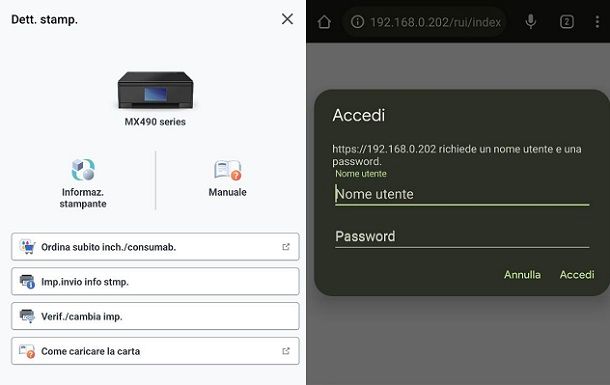Viewport: 610px width, 385px height.
Task: Click paper loading help icon
Action: (x=27, y=351)
